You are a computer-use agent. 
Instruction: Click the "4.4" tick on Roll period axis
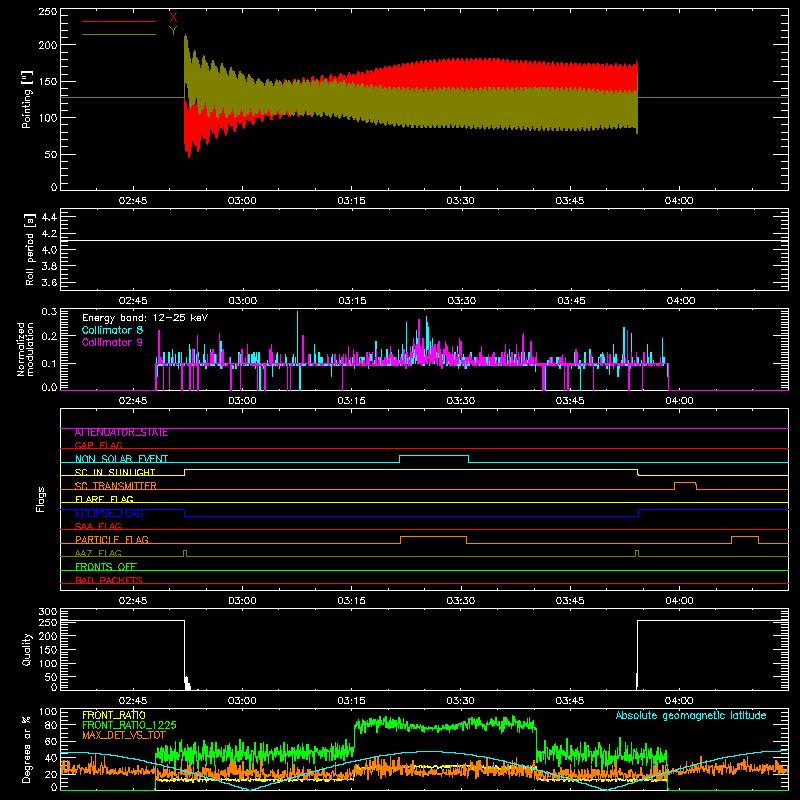(49, 217)
